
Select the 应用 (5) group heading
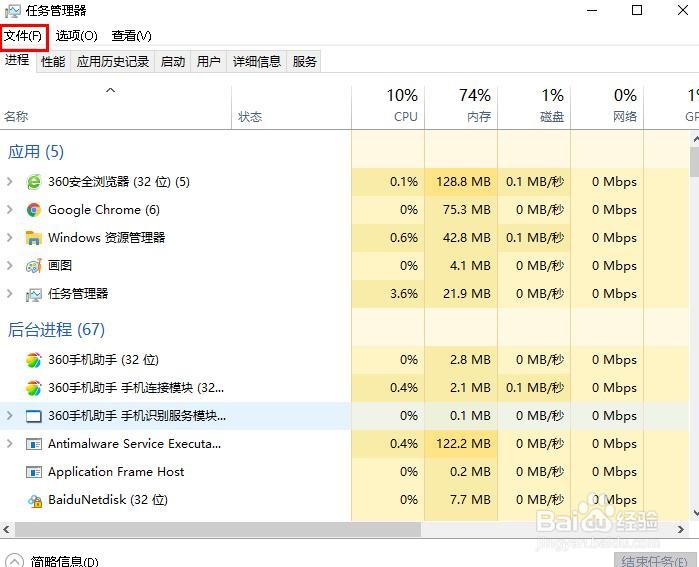36,152
